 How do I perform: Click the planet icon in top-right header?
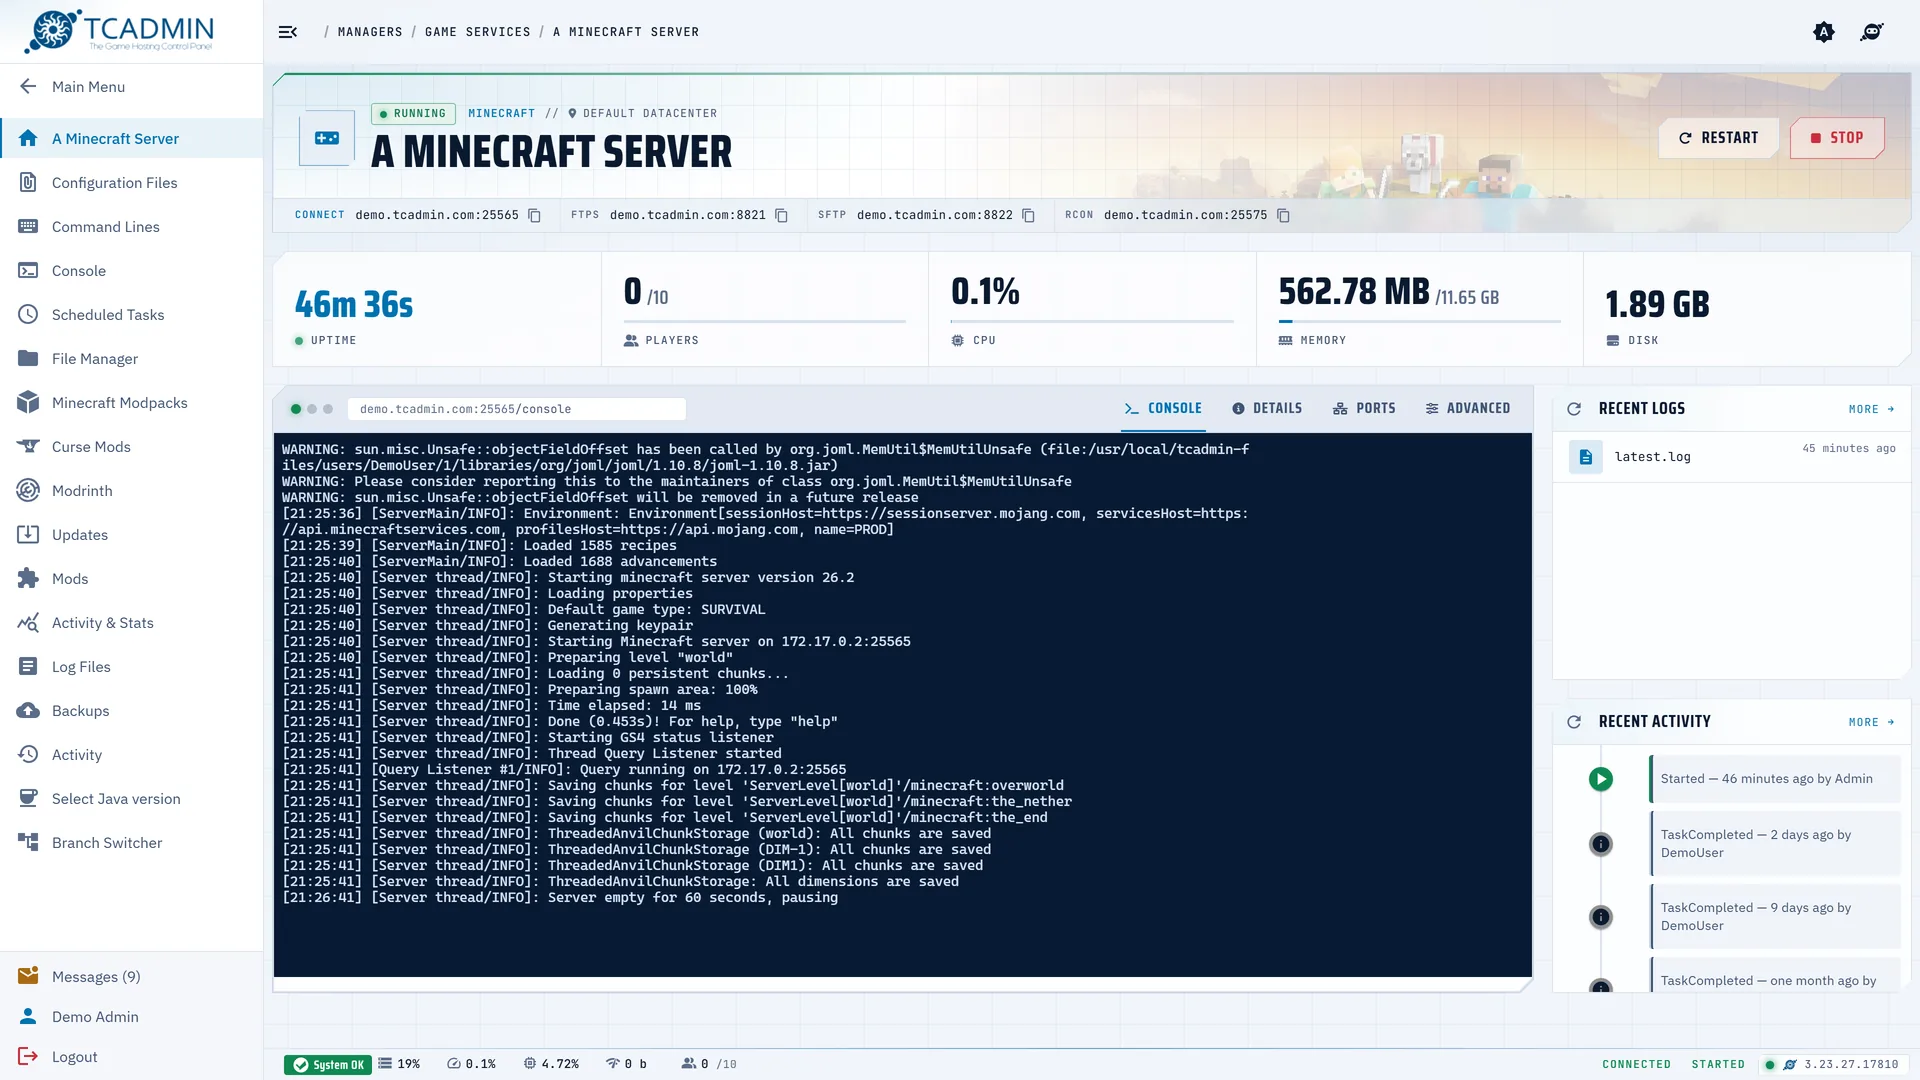pyautogui.click(x=1872, y=32)
